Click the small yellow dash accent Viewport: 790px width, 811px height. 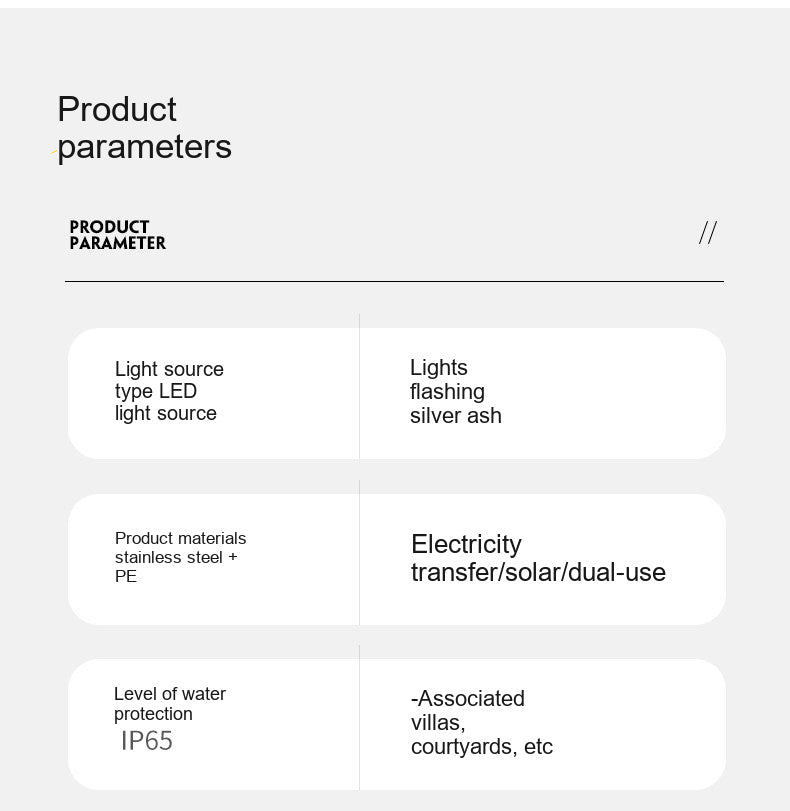[53, 152]
